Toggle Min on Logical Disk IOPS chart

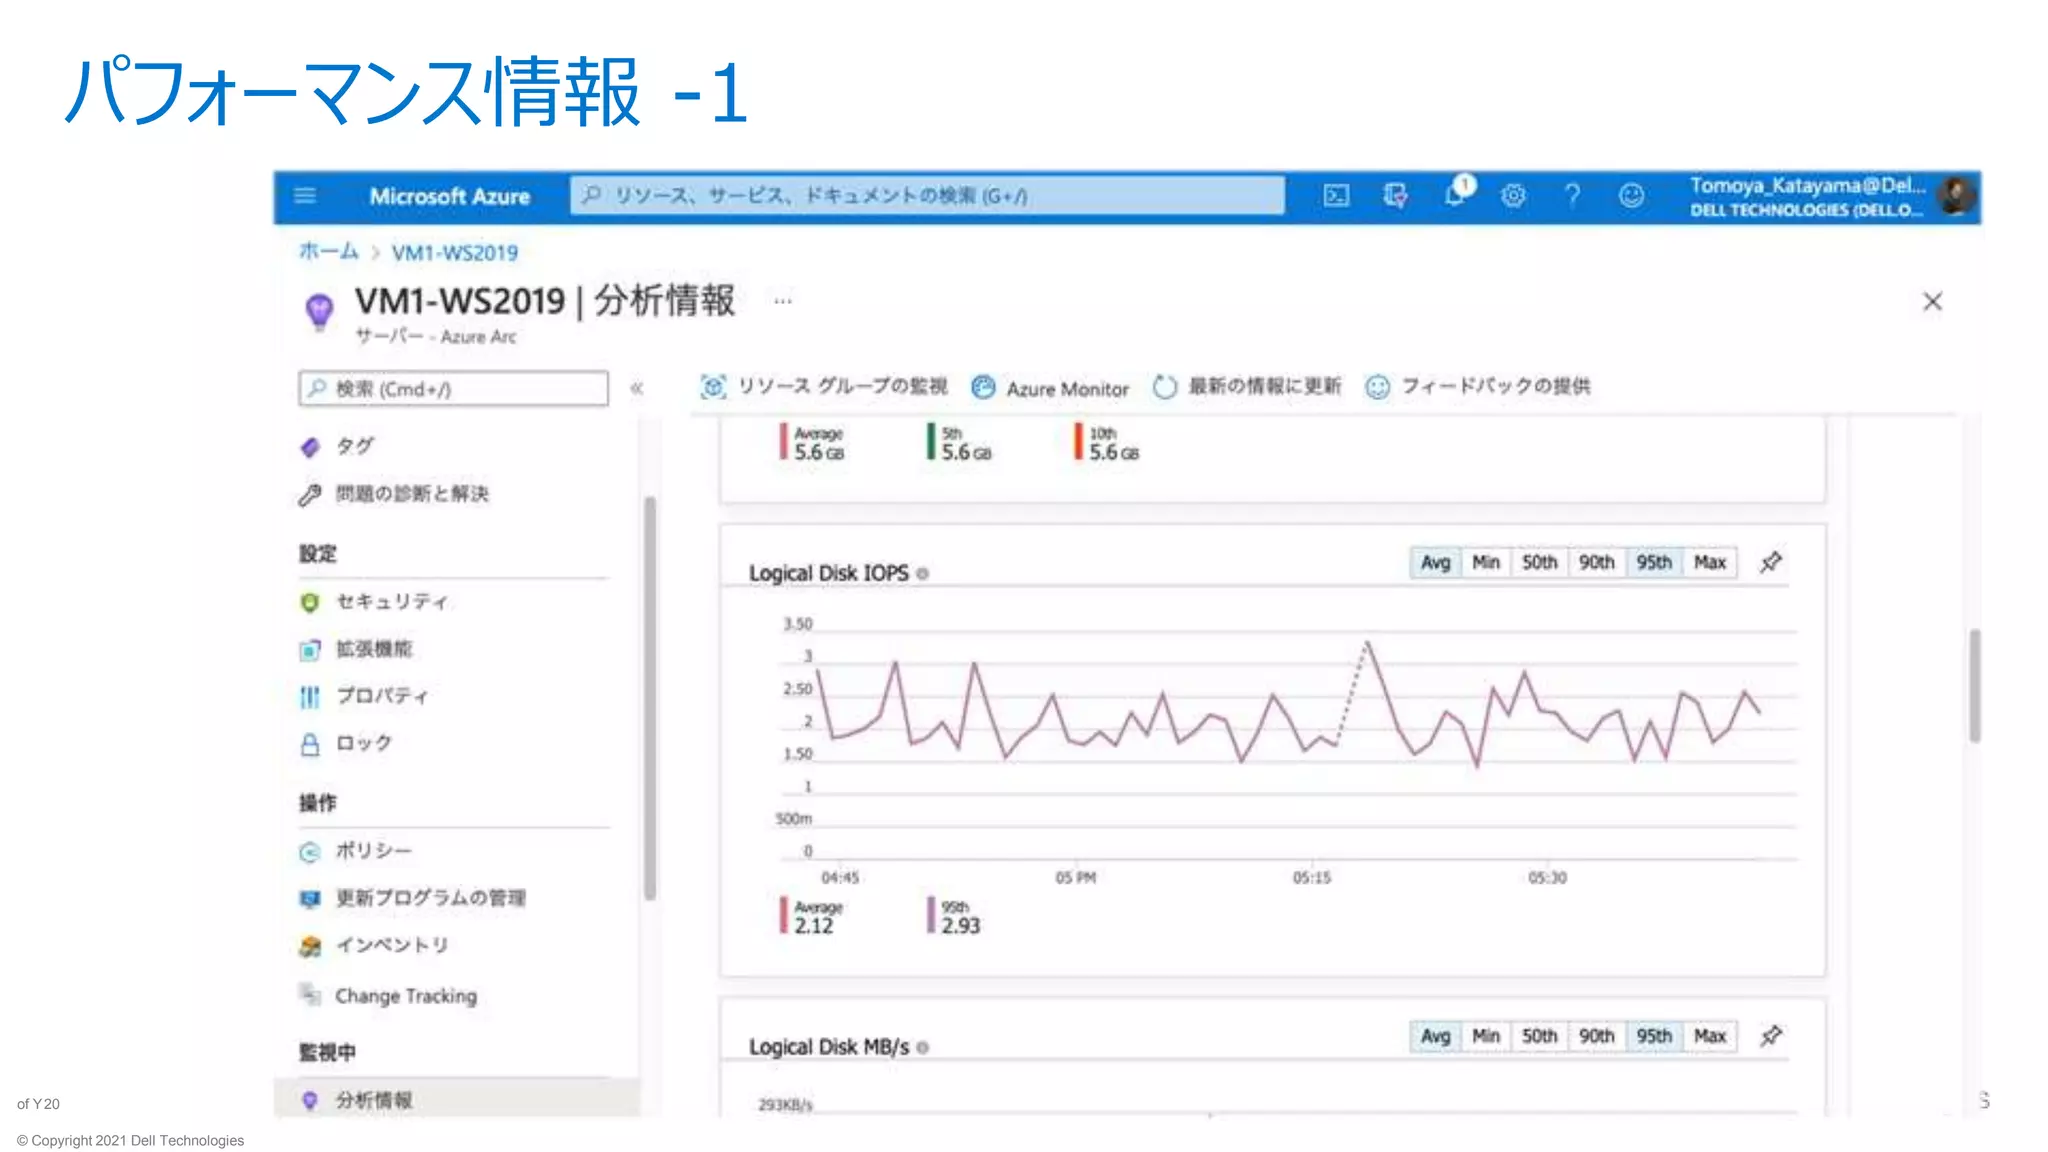1486,563
